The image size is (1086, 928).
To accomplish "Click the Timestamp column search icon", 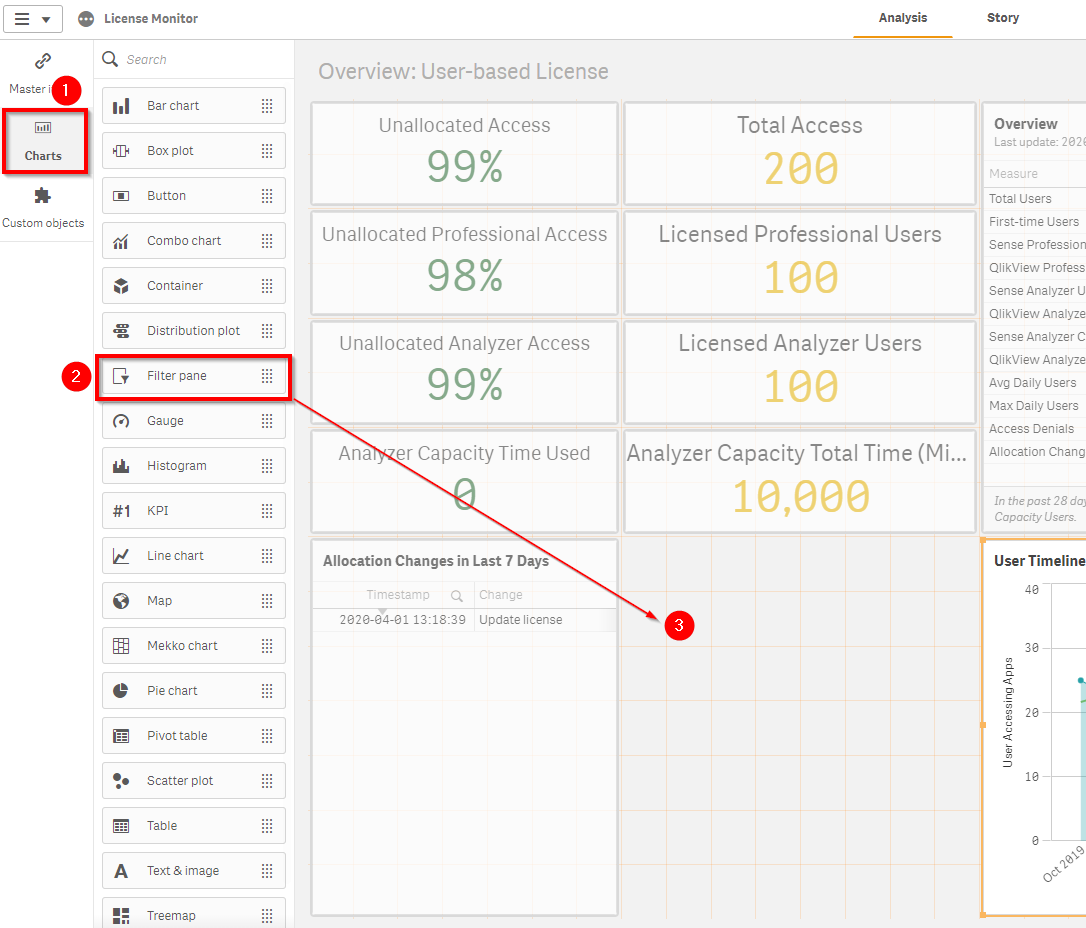I will coord(457,594).
